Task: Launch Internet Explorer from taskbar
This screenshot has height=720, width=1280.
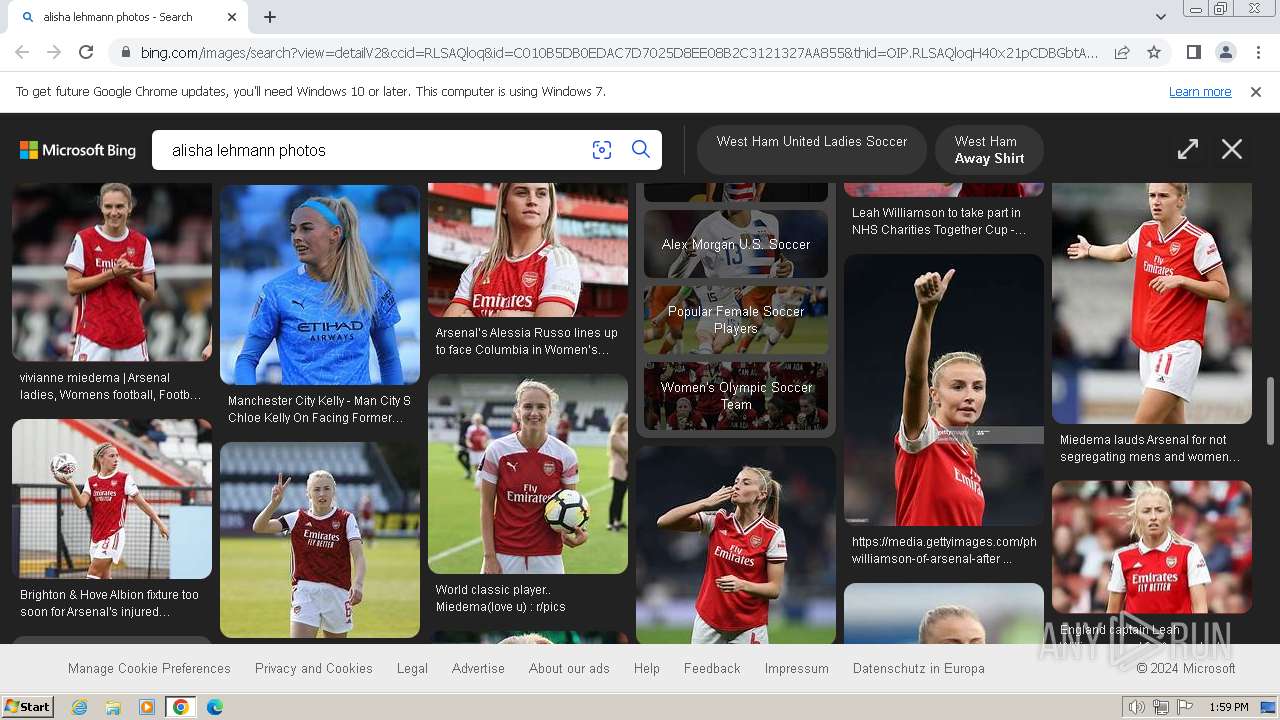Action: [79, 707]
